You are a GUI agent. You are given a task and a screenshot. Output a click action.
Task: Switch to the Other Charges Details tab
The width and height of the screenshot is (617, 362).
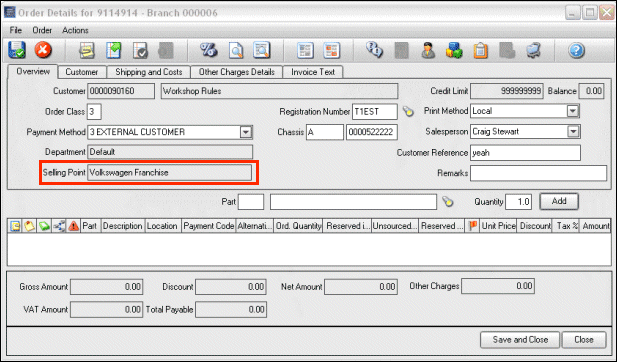pyautogui.click(x=237, y=72)
